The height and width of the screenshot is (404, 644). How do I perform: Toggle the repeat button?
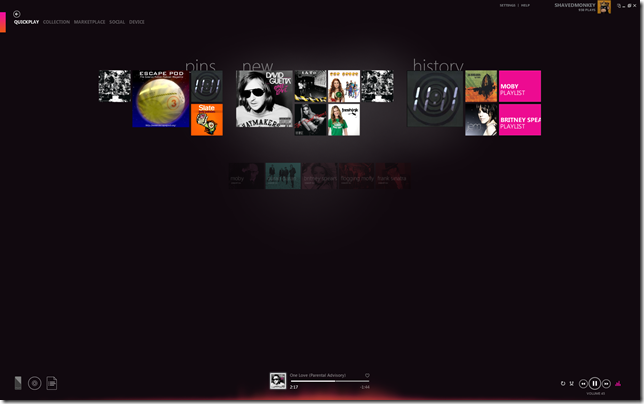click(x=563, y=383)
